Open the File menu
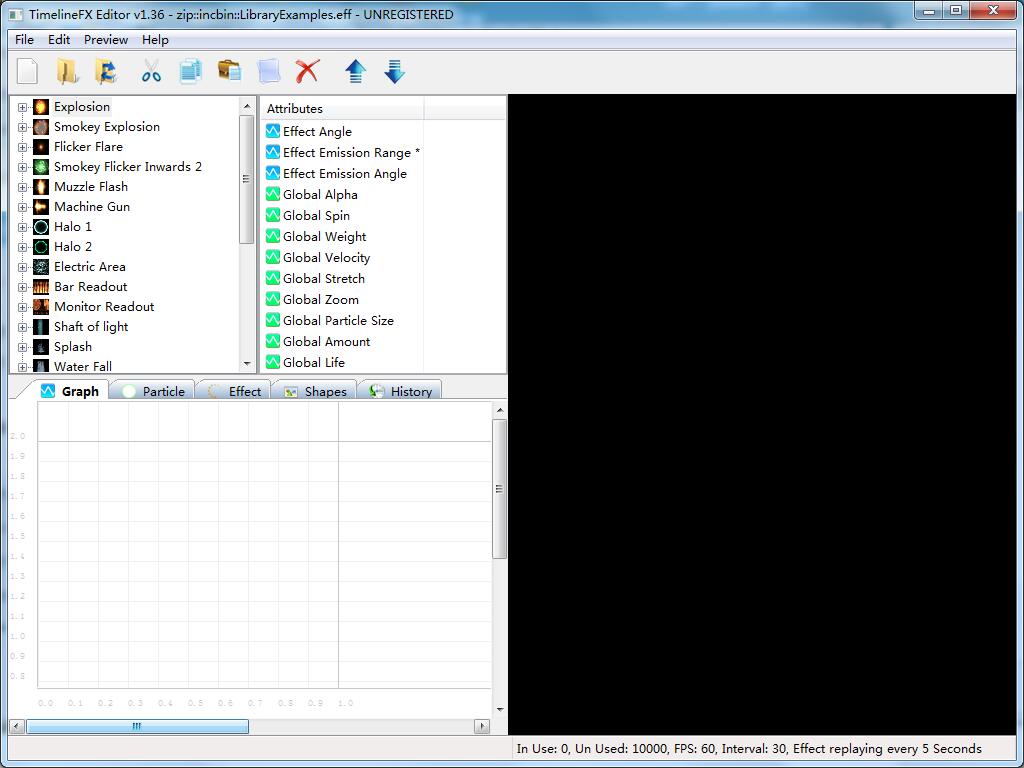 click(24, 40)
